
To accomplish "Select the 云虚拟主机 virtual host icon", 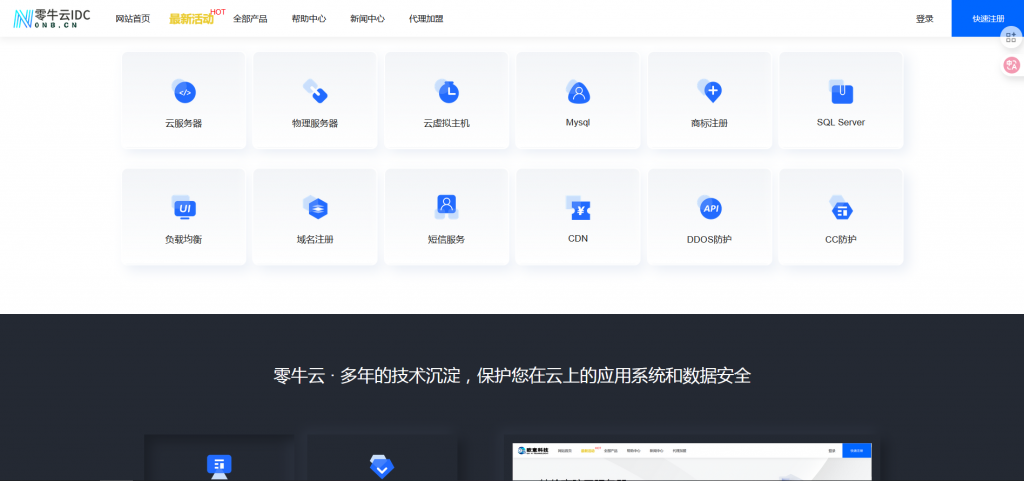I will (x=447, y=92).
